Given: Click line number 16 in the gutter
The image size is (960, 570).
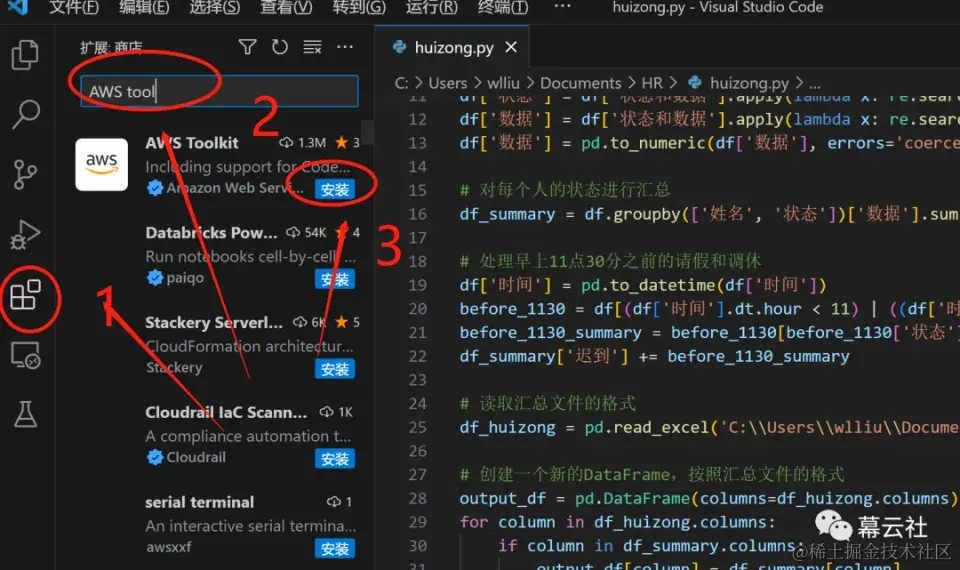Looking at the screenshot, I should click(x=418, y=214).
